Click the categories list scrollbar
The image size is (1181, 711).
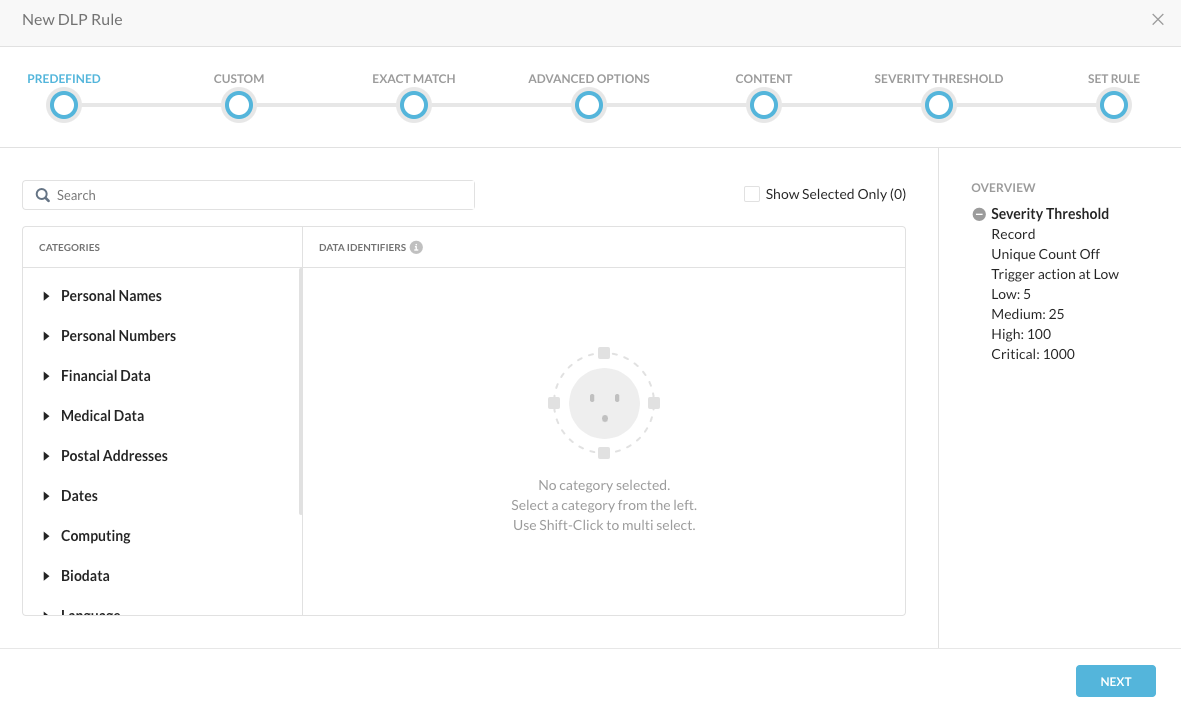pos(300,392)
